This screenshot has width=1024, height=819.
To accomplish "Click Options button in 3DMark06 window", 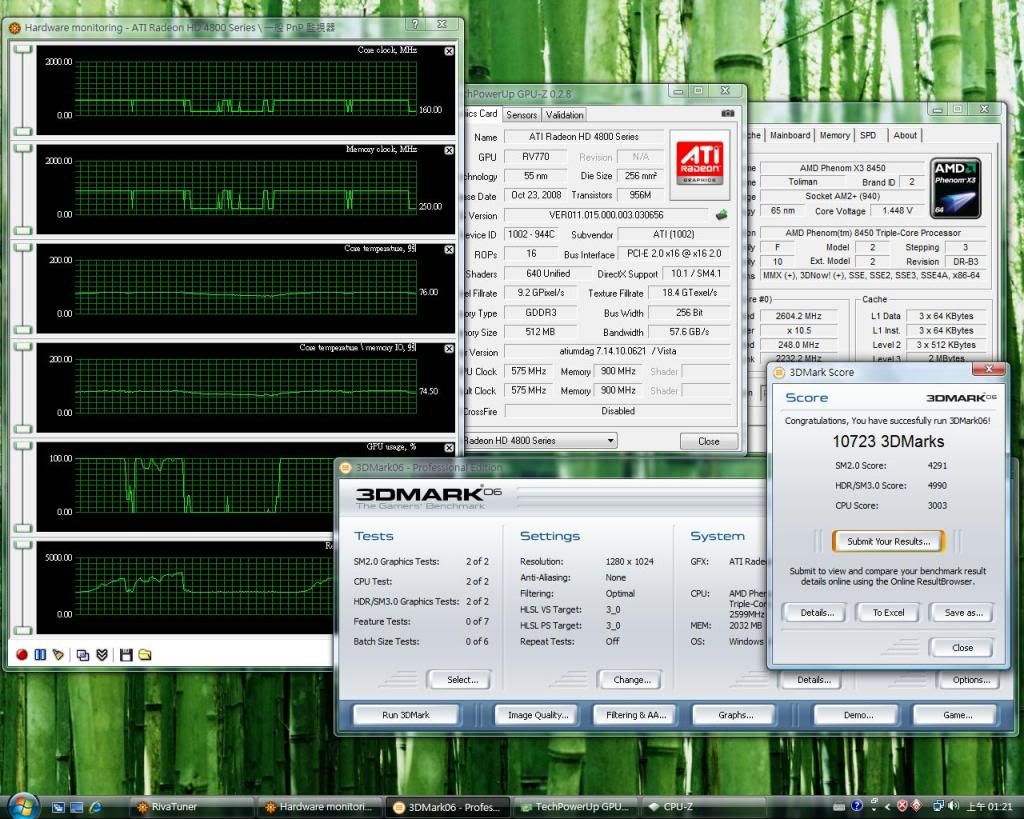I will [971, 680].
